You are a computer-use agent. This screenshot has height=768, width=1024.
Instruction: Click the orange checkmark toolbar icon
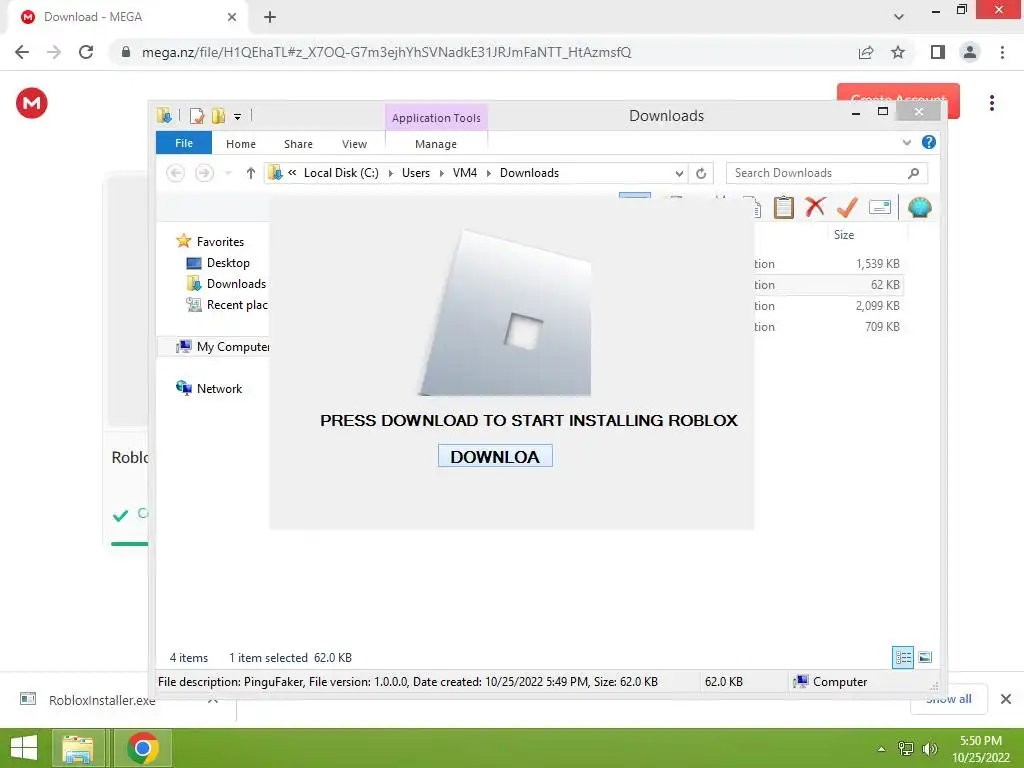[x=847, y=207]
